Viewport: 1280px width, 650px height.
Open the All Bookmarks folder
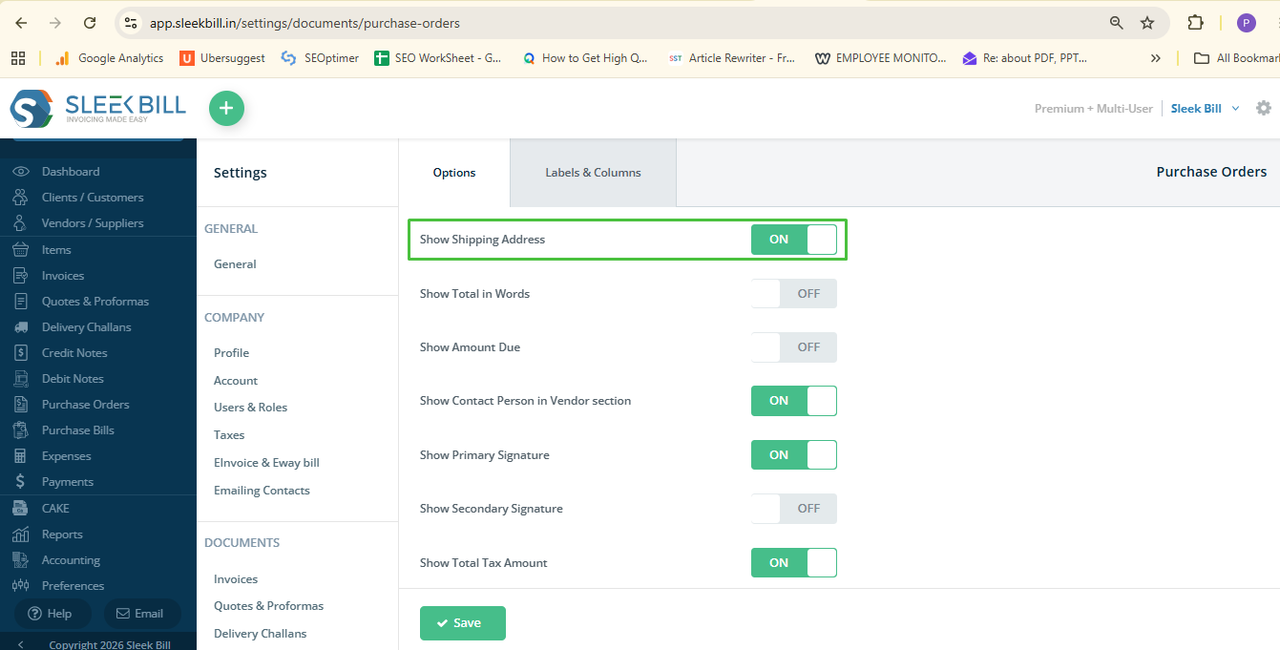tap(1236, 58)
